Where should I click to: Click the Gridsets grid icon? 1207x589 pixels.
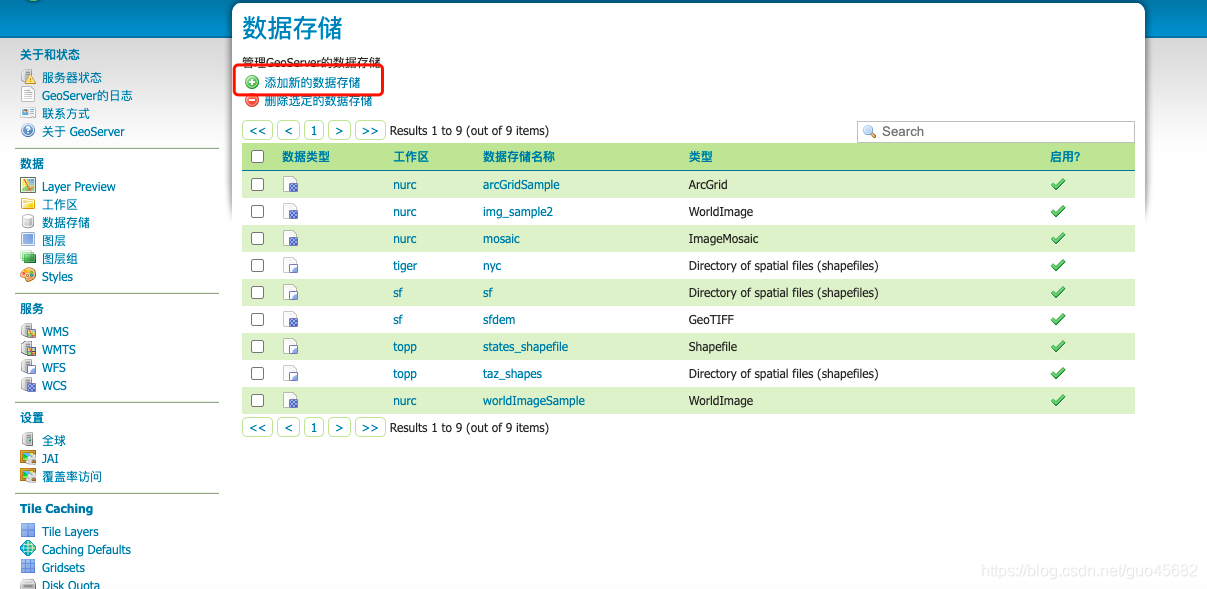[x=28, y=567]
